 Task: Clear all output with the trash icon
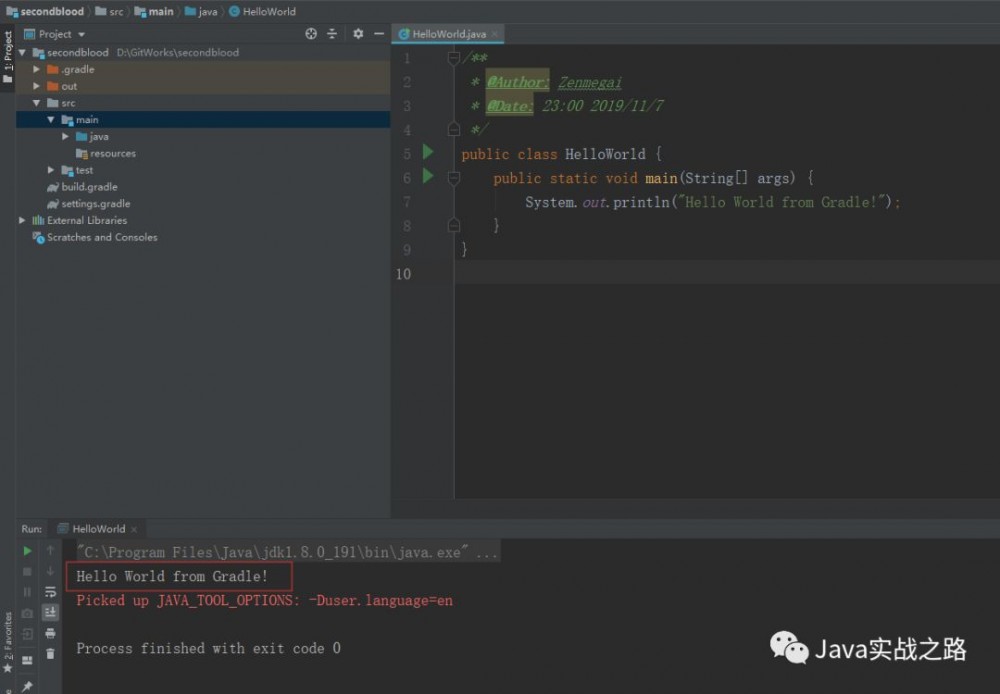coord(50,652)
